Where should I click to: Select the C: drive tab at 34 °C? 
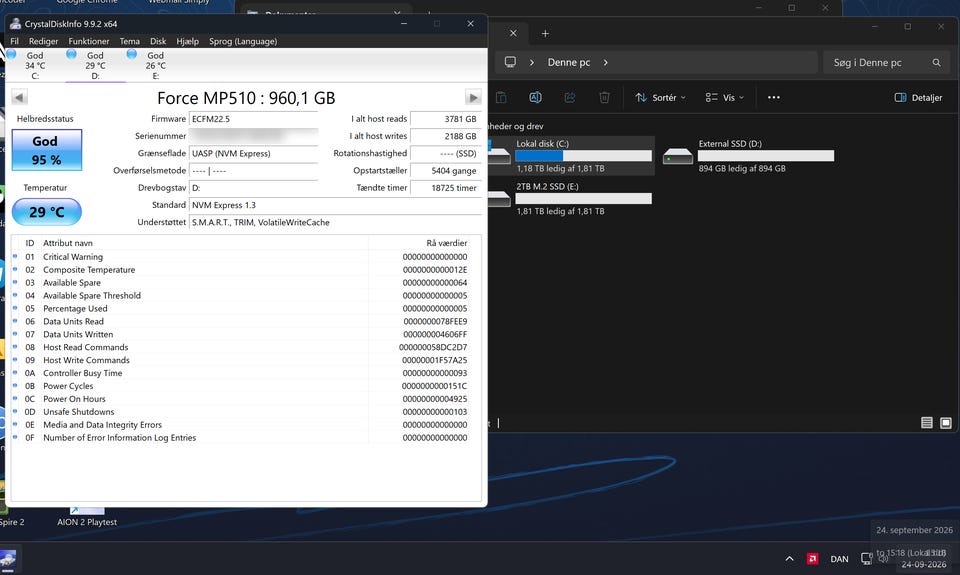click(34, 65)
